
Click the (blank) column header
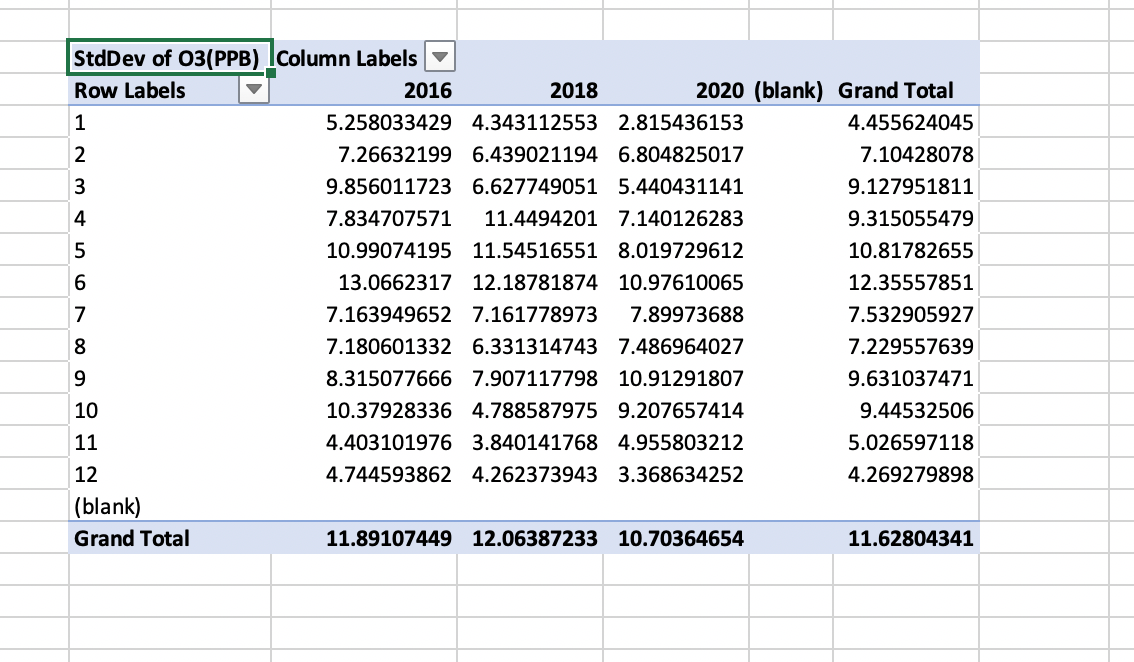(790, 91)
